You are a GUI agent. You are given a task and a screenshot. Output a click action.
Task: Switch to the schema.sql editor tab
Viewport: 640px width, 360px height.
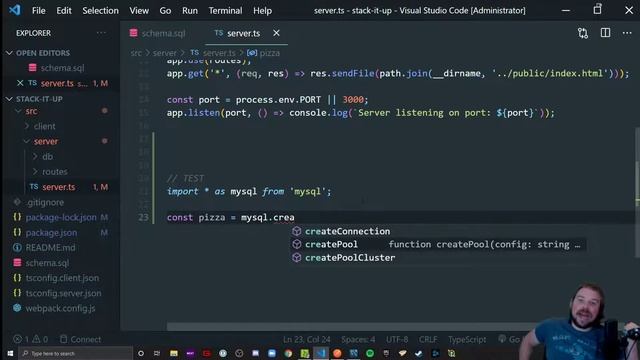[158, 33]
